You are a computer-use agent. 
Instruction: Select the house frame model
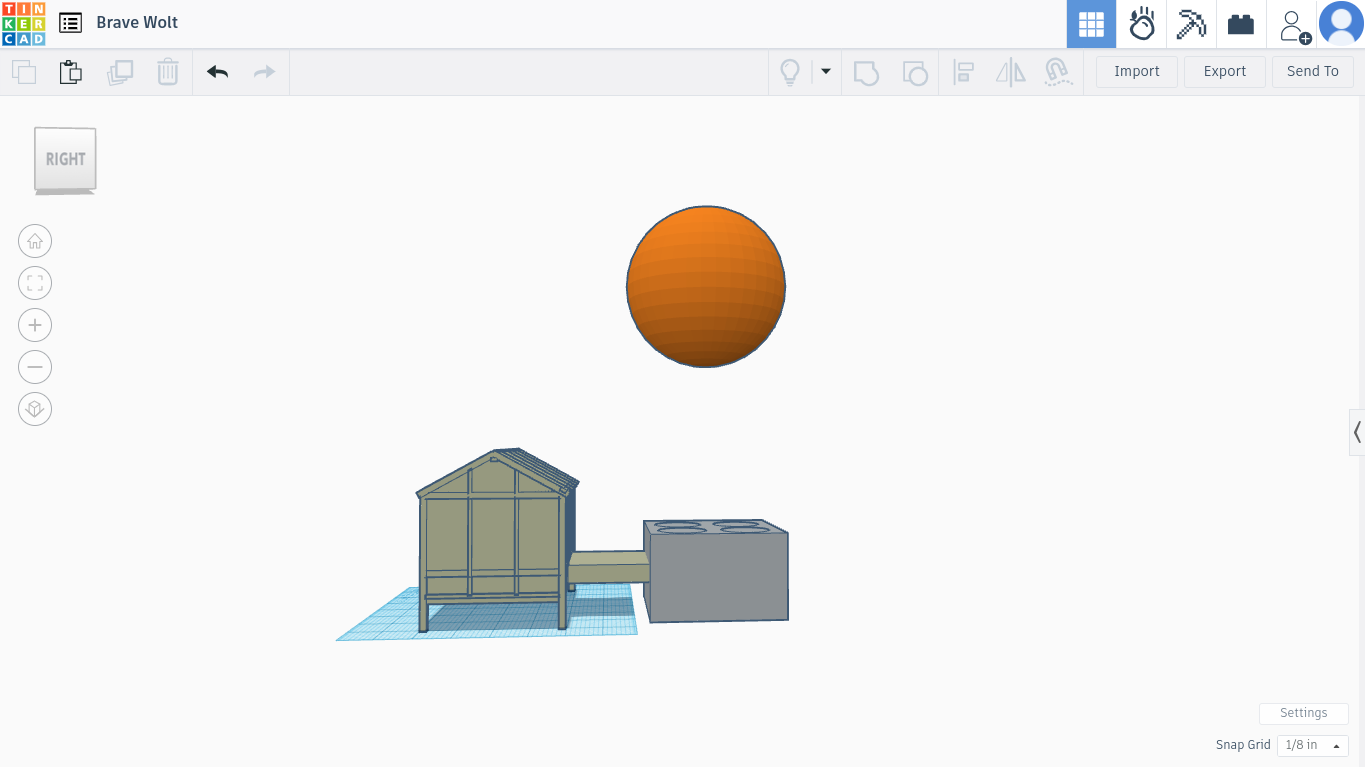pyautogui.click(x=495, y=540)
